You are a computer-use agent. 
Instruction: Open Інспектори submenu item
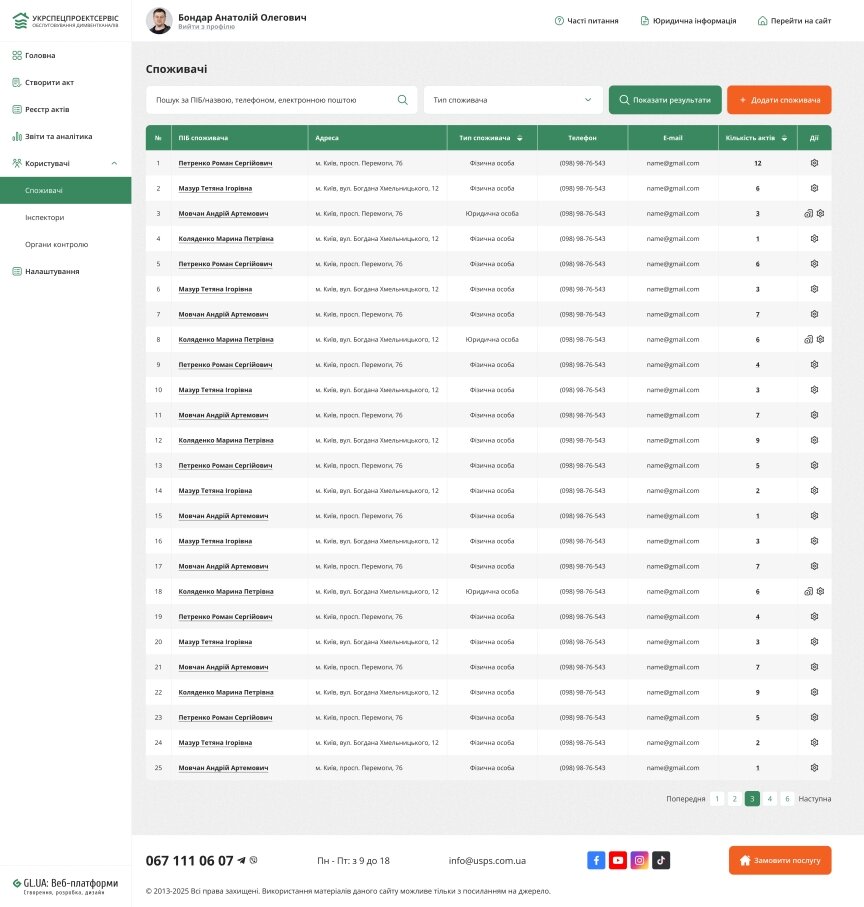pos(45,217)
